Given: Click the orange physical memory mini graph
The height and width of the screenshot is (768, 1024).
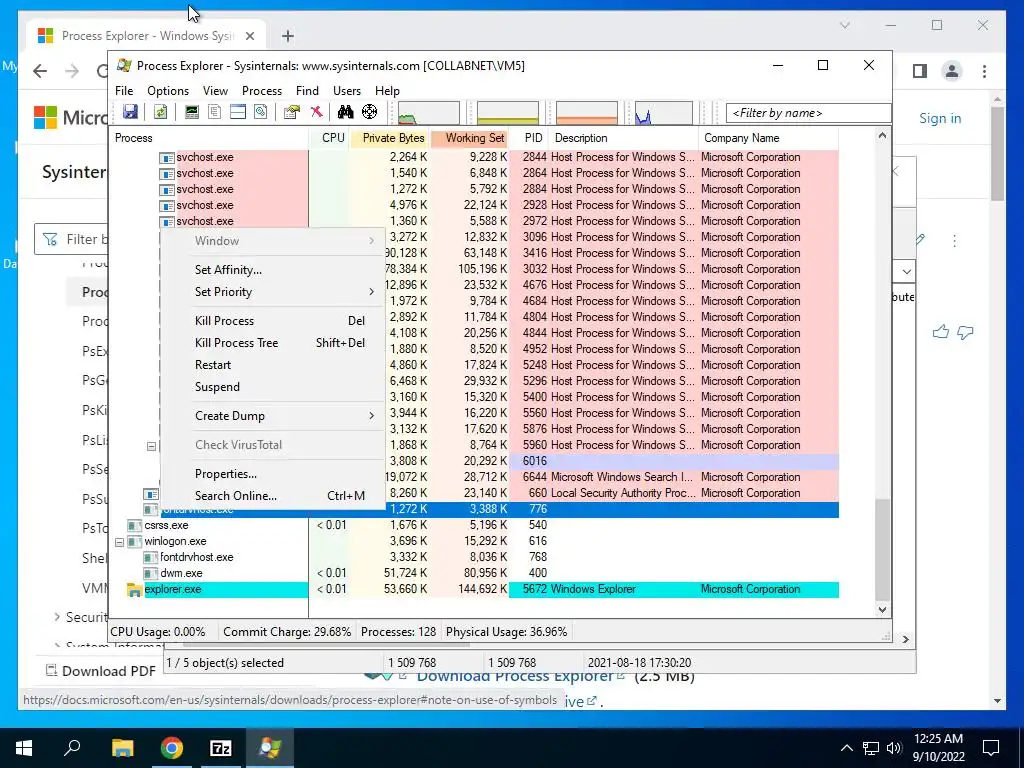Looking at the screenshot, I should pos(586,113).
